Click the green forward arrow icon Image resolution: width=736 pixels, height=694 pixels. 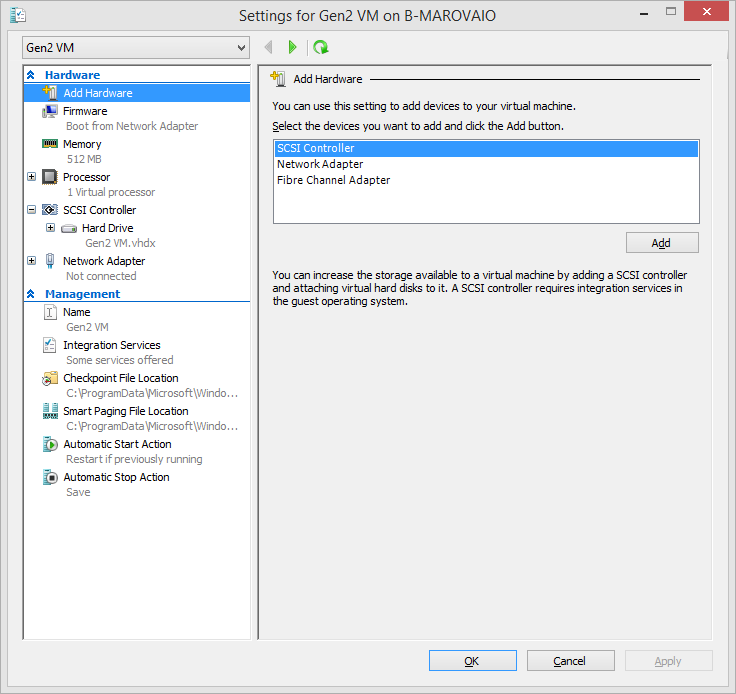(292, 47)
